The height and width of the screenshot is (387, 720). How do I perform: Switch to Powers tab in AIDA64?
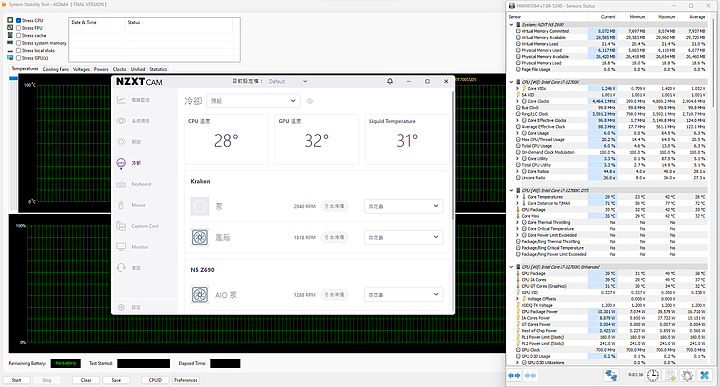(x=101, y=69)
